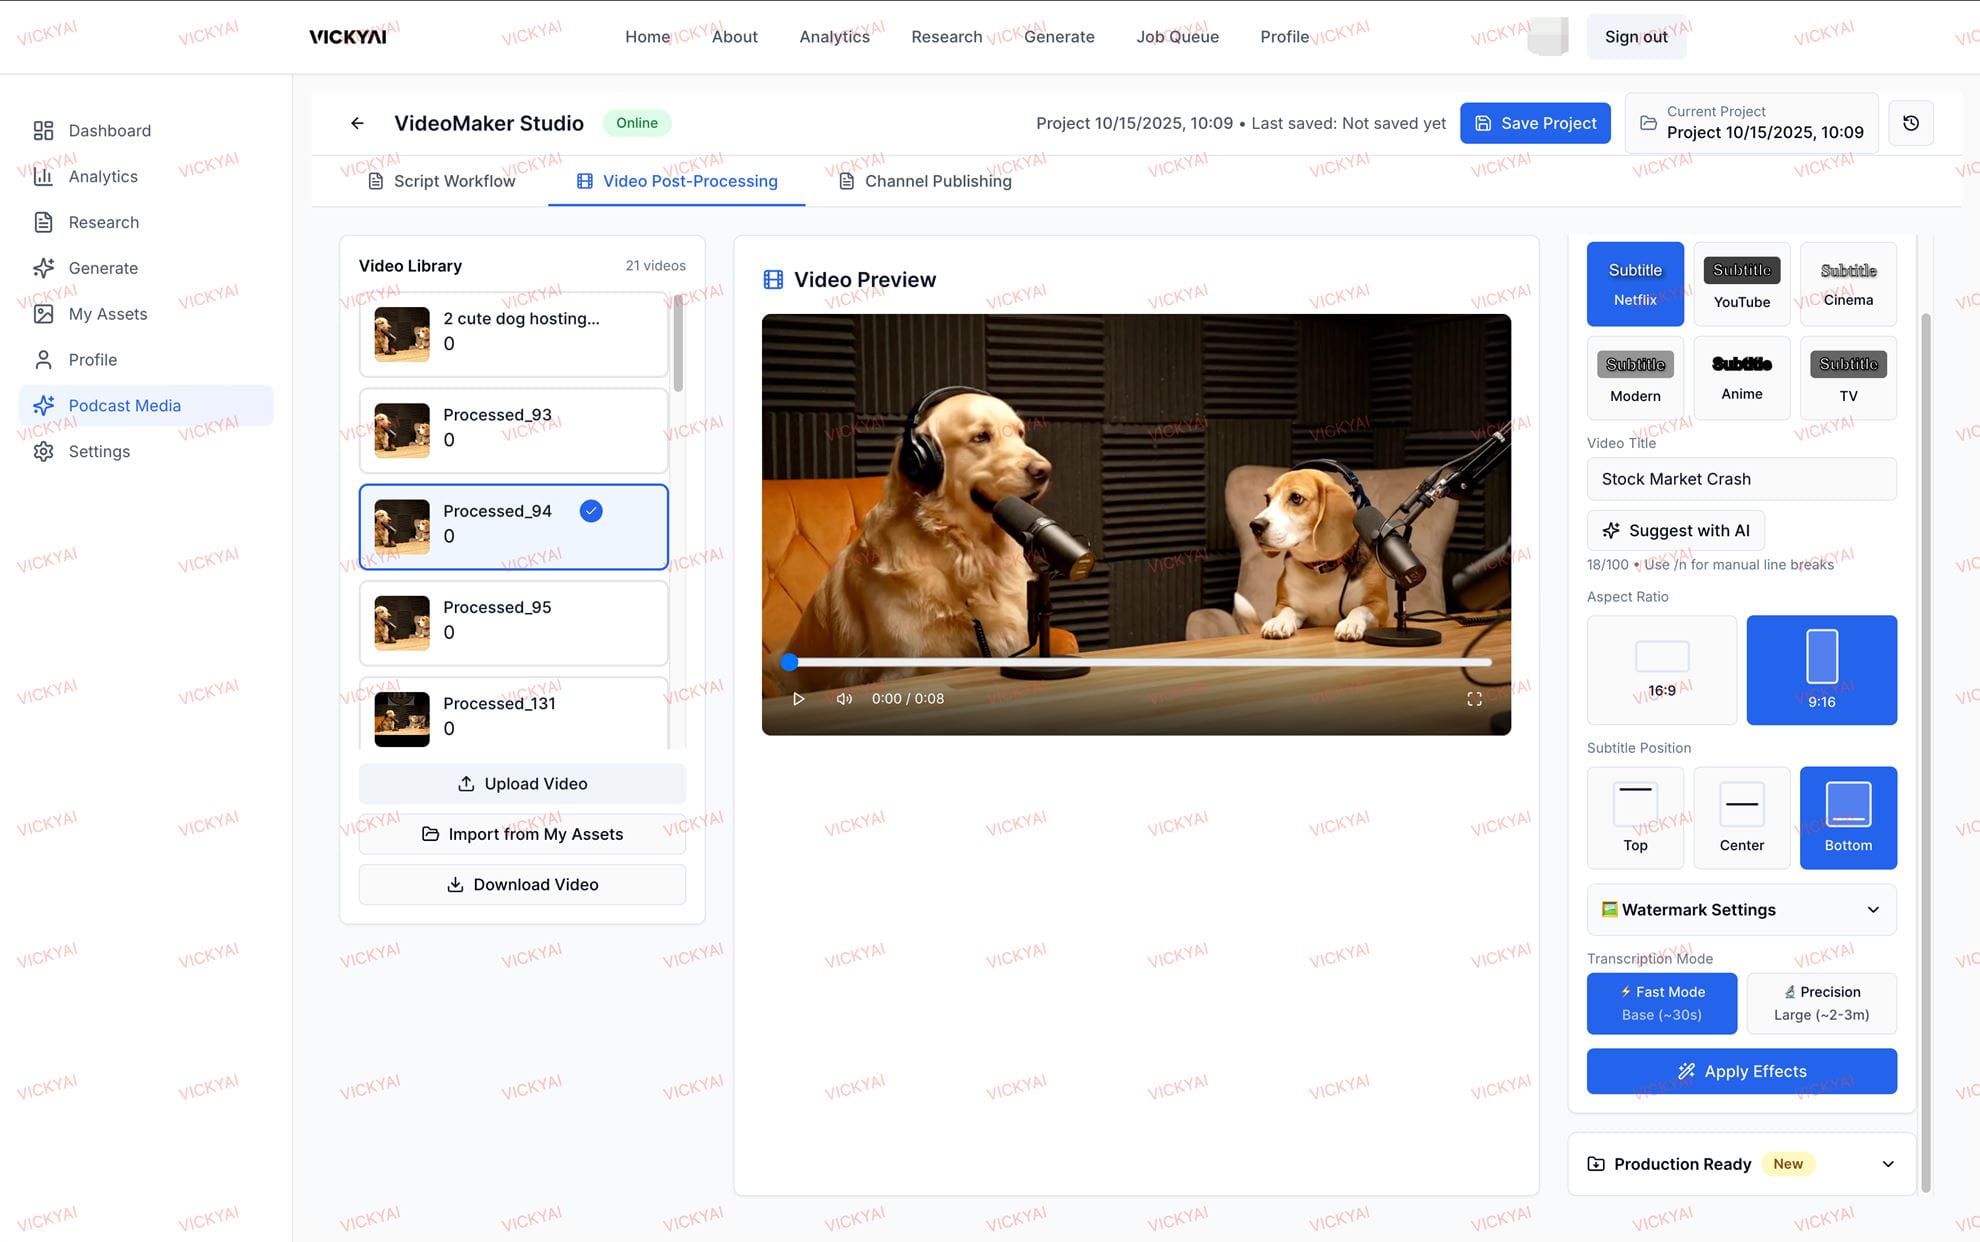Open the Current Project selector
Viewport: 1980px width, 1242px height.
1751,123
